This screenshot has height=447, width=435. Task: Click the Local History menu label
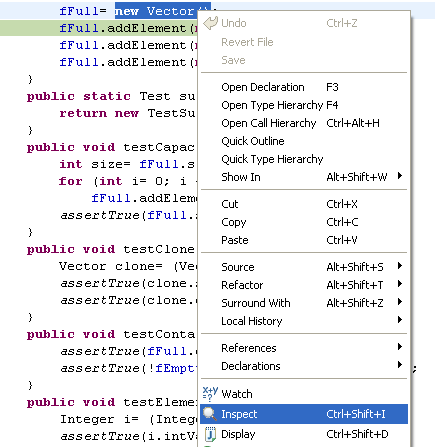coord(252,321)
